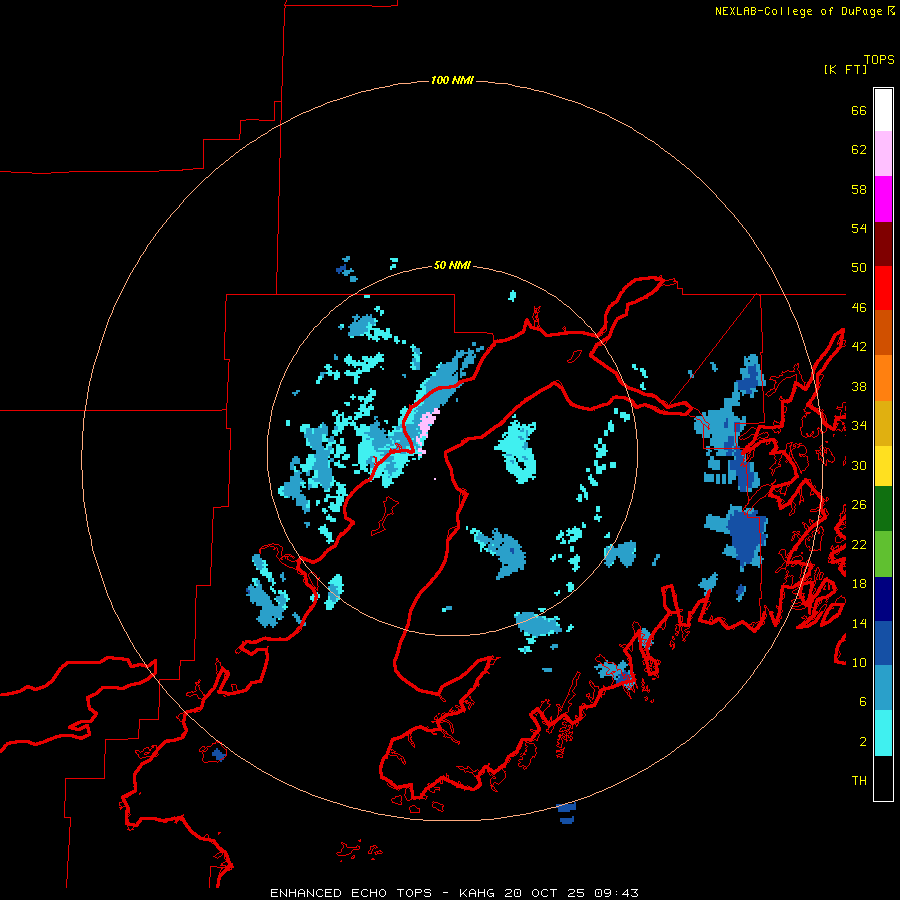Click the NEXLAB-College of DuPage label
900x900 pixels.
coord(798,11)
